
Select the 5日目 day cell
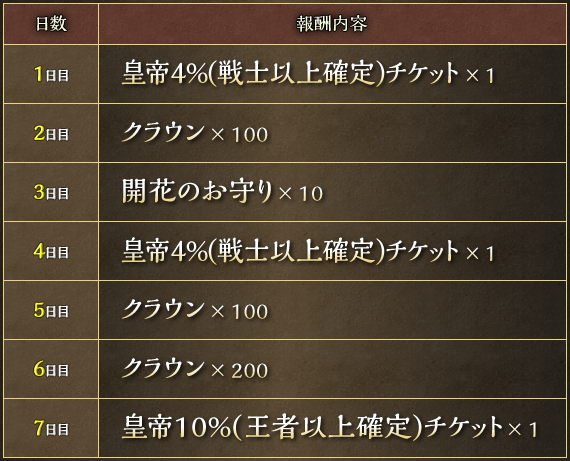[51, 310]
